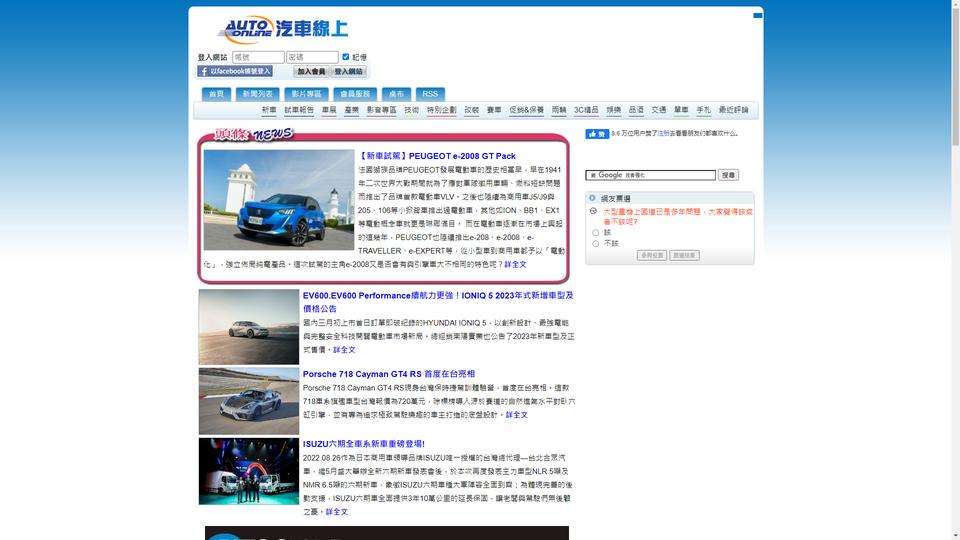
Task: Click the 密碼 password input field
Action: click(312, 57)
